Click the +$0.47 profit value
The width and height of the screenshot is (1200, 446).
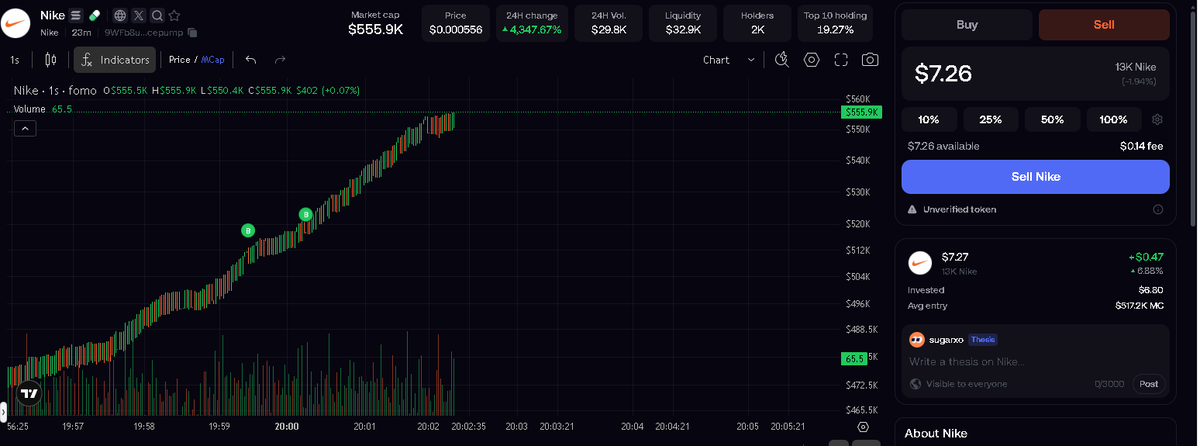pos(1146,257)
